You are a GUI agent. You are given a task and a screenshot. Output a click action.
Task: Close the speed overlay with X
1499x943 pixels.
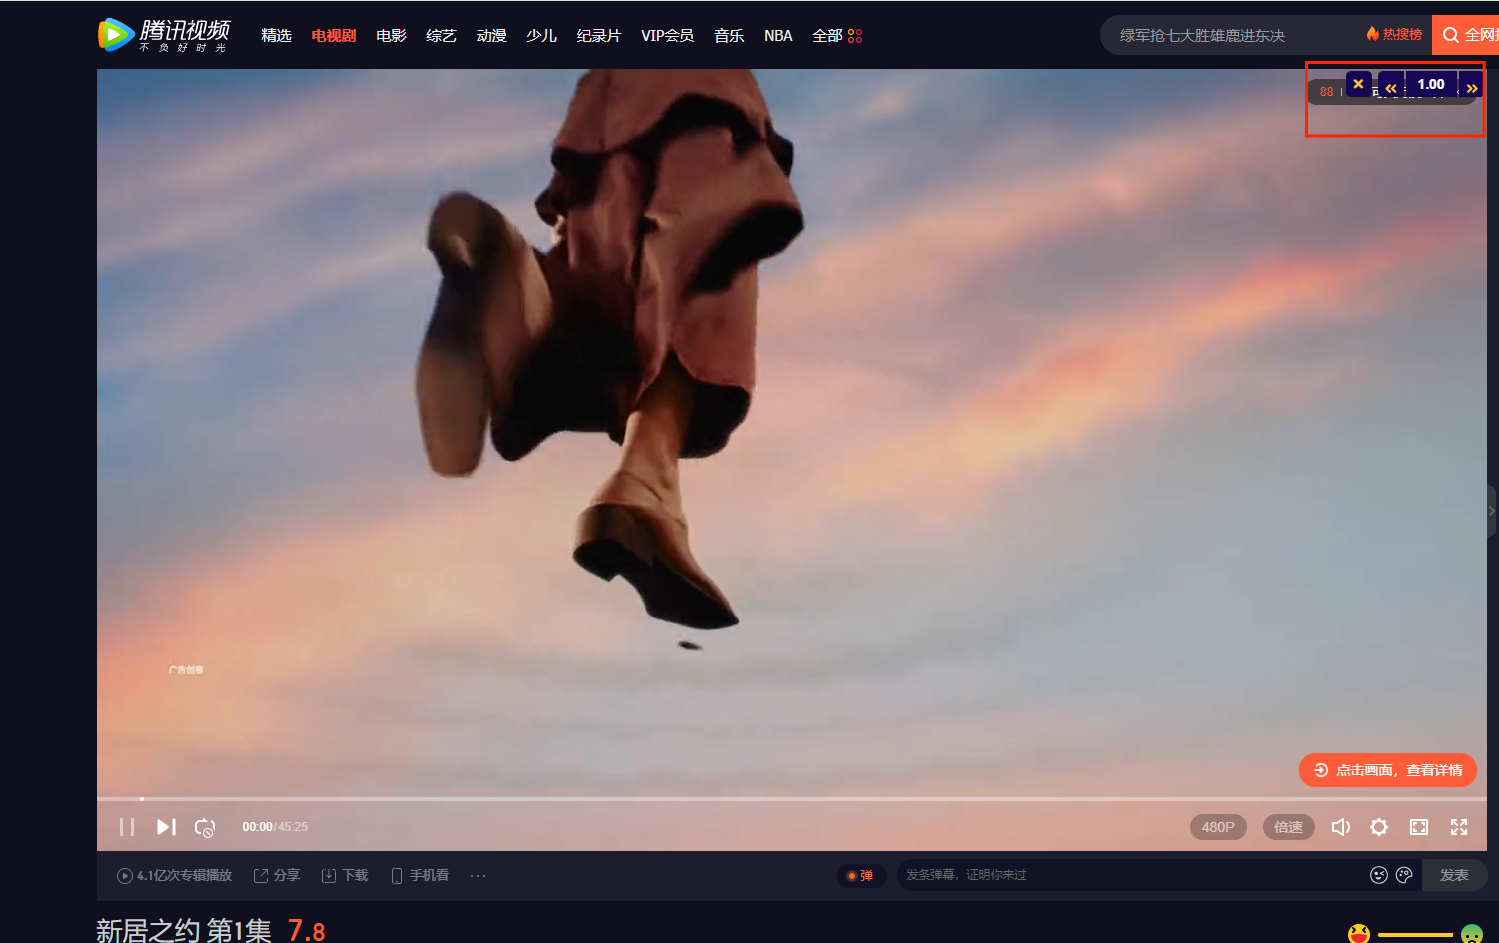pos(1358,84)
